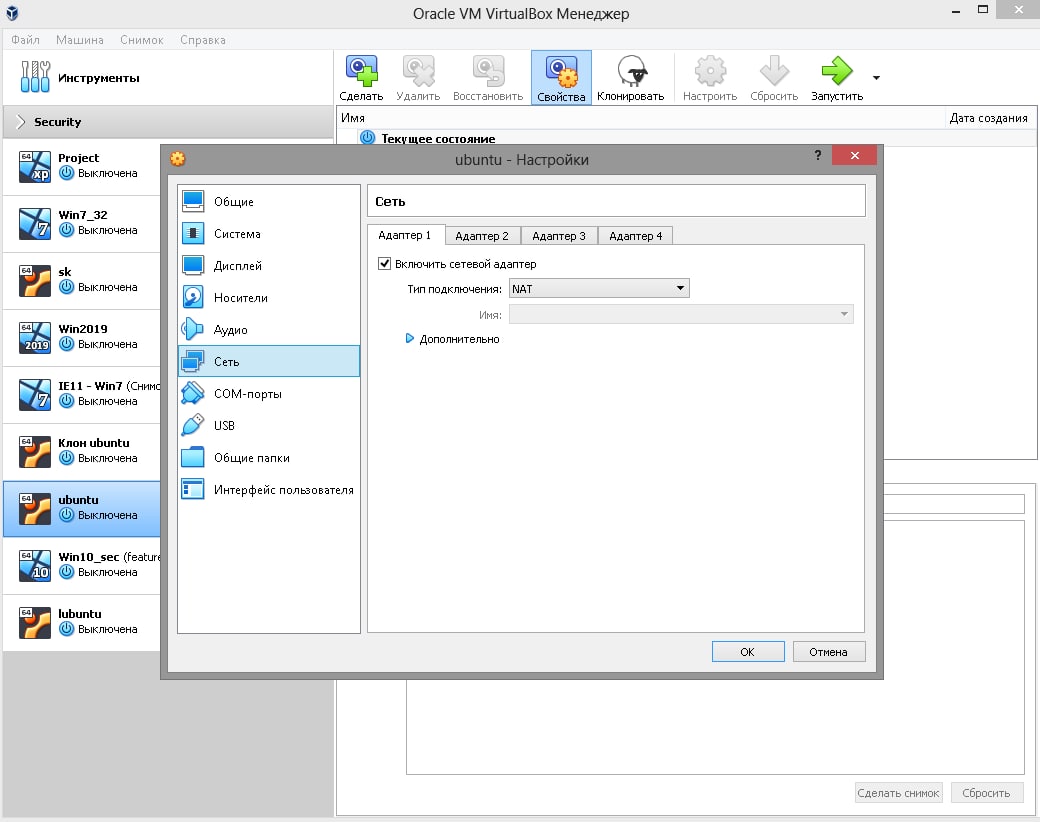This screenshot has width=1040, height=822.
Task: Open the Справка menu
Action: tap(202, 40)
